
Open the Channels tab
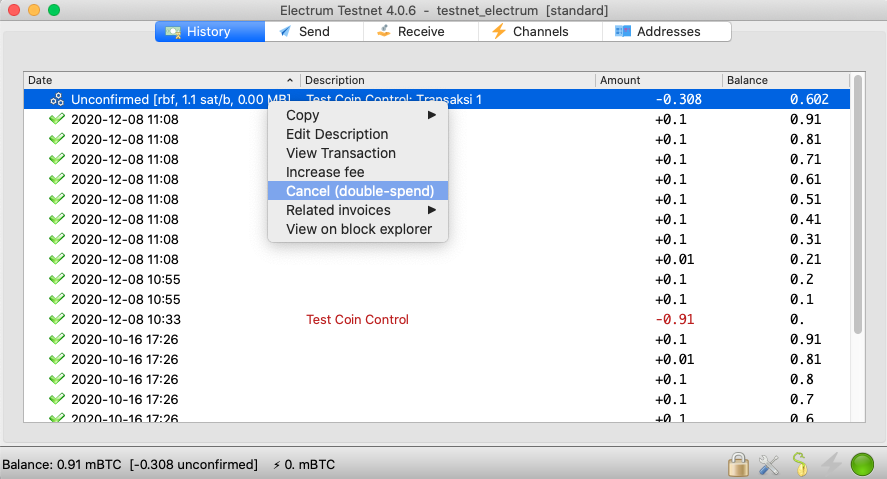(x=540, y=32)
